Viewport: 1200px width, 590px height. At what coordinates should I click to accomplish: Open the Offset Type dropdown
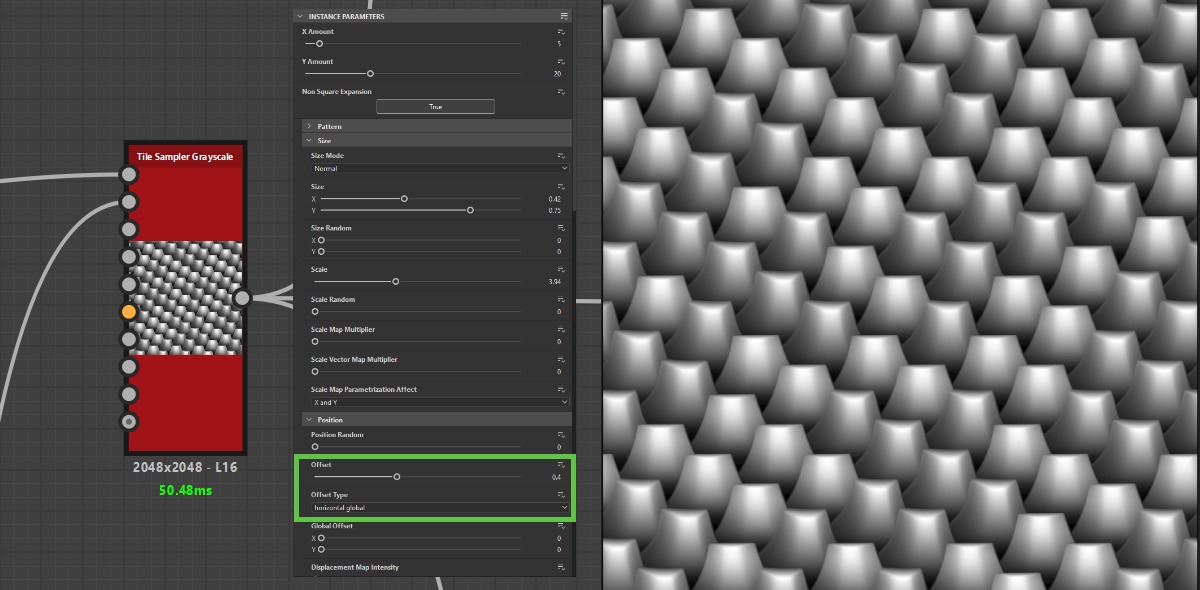click(x=438, y=508)
